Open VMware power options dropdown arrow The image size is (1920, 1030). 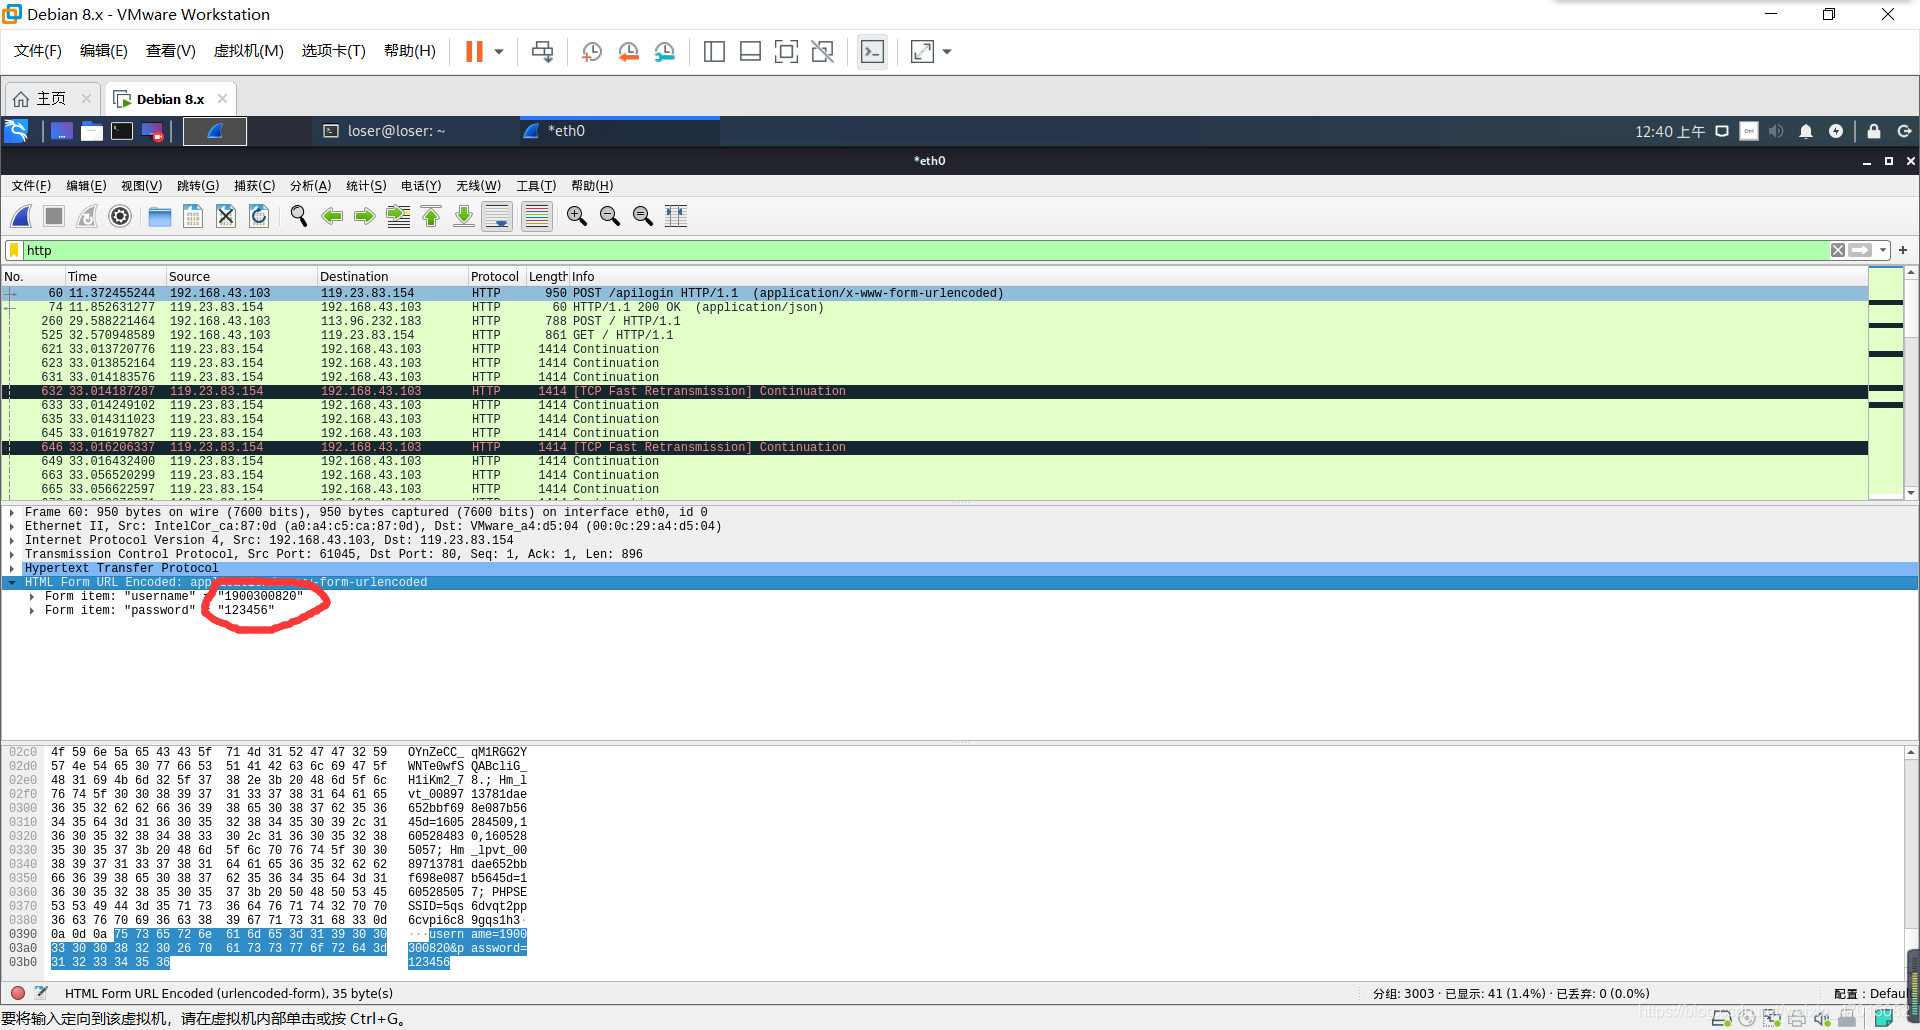coord(498,51)
